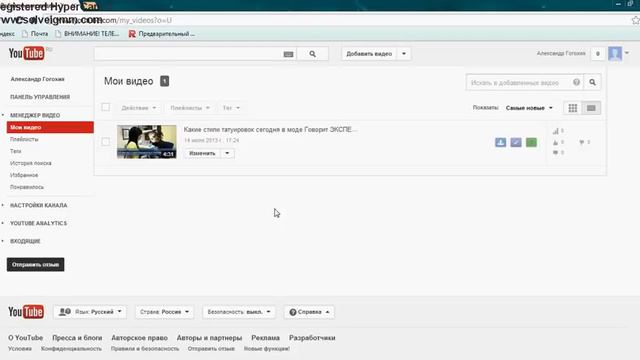Screen dimensions: 640x360
Task: Open Авторы и партнеры footer link
Action: click(209, 338)
